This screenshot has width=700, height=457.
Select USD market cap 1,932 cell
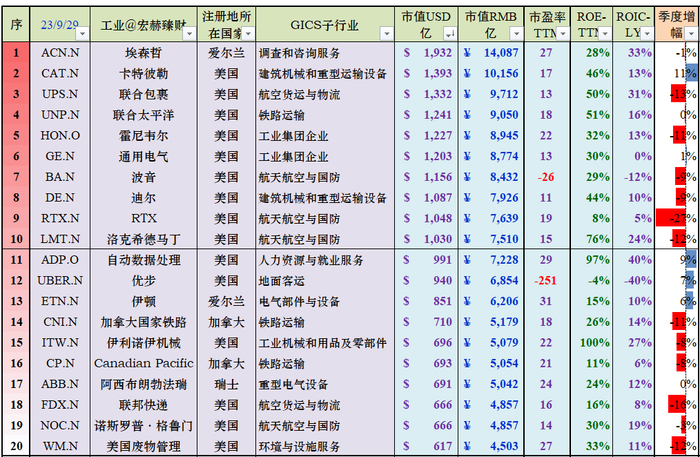(426, 53)
